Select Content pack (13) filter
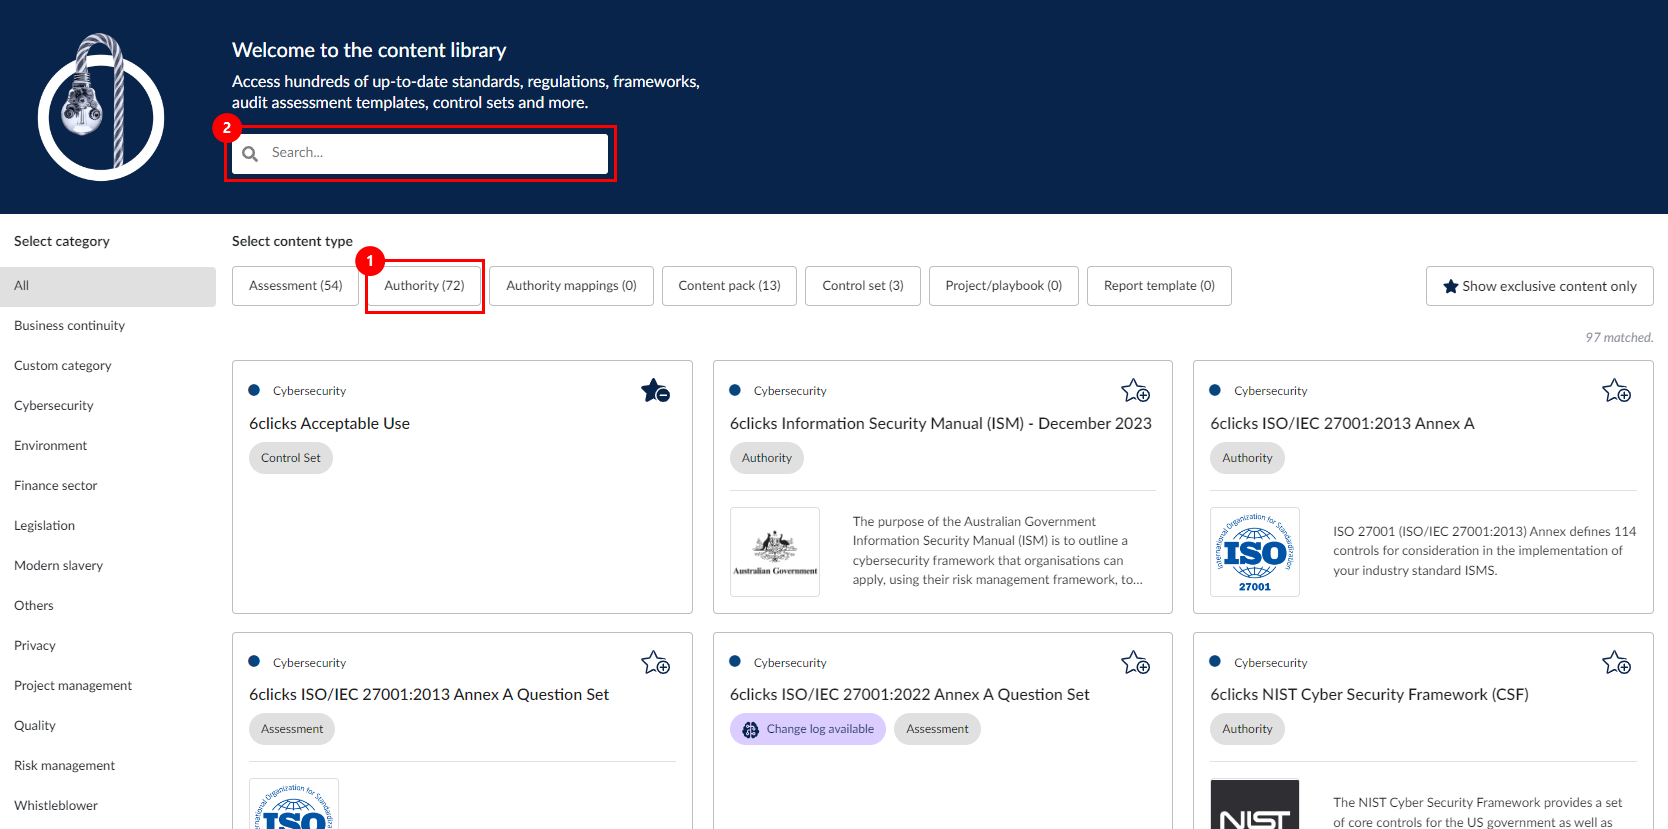Screen dimensions: 1668x829 (x=729, y=286)
